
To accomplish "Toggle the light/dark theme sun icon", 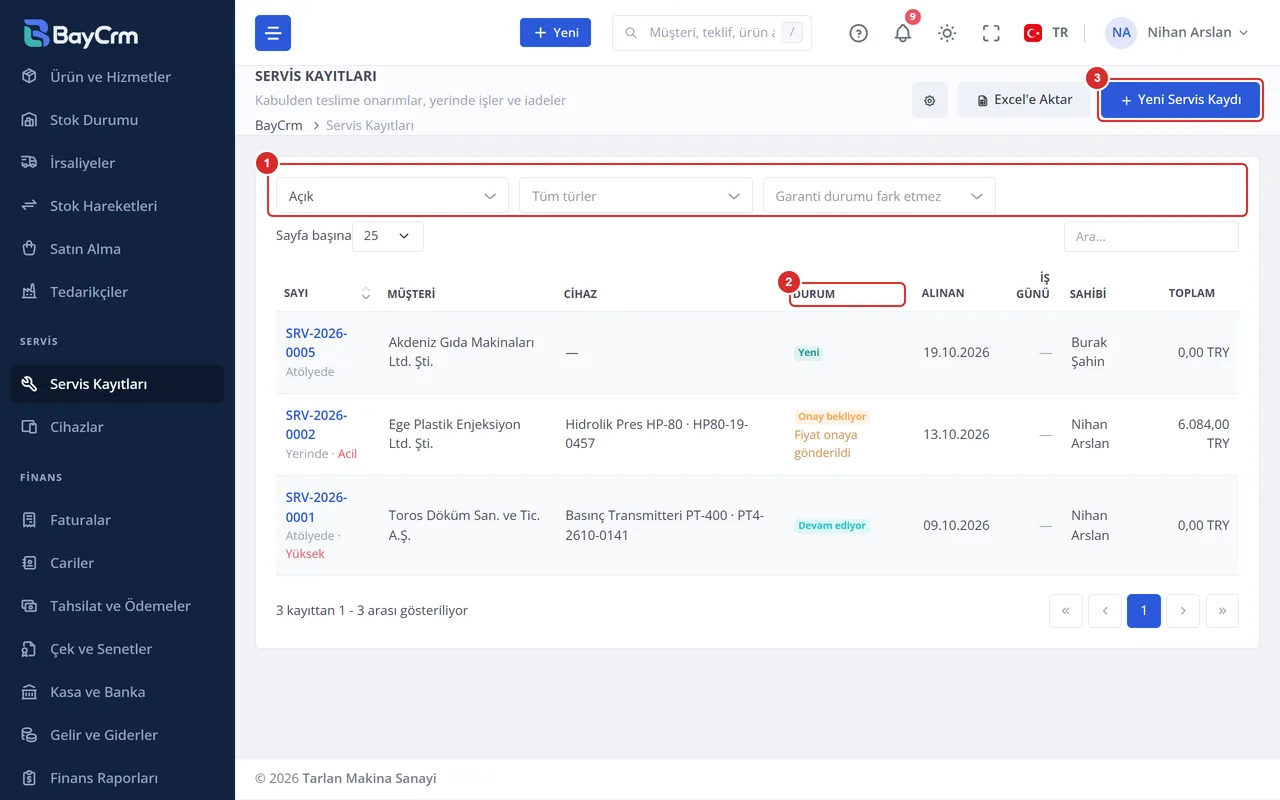I will coord(947,33).
